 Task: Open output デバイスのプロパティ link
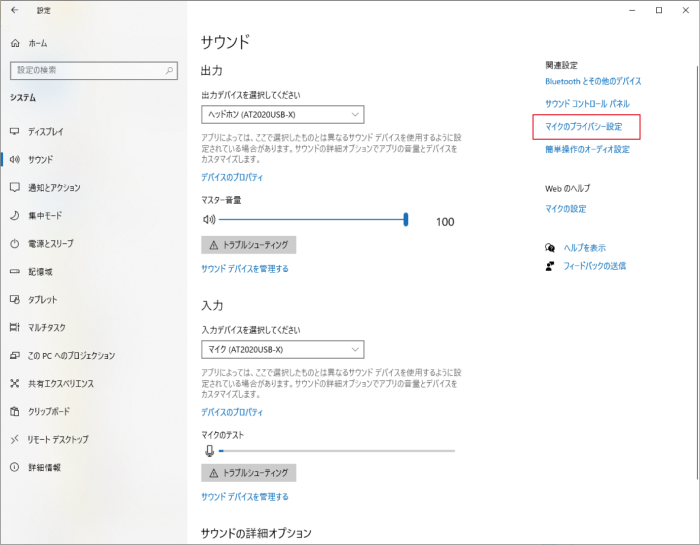(232, 177)
